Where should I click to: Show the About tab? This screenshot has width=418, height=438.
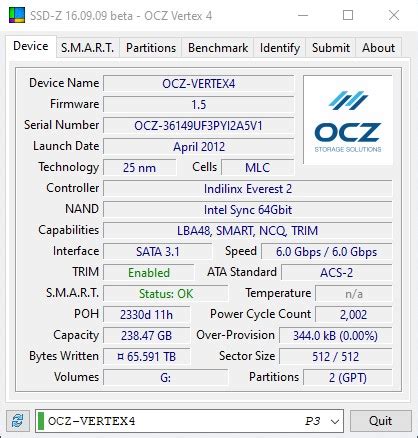(x=378, y=48)
